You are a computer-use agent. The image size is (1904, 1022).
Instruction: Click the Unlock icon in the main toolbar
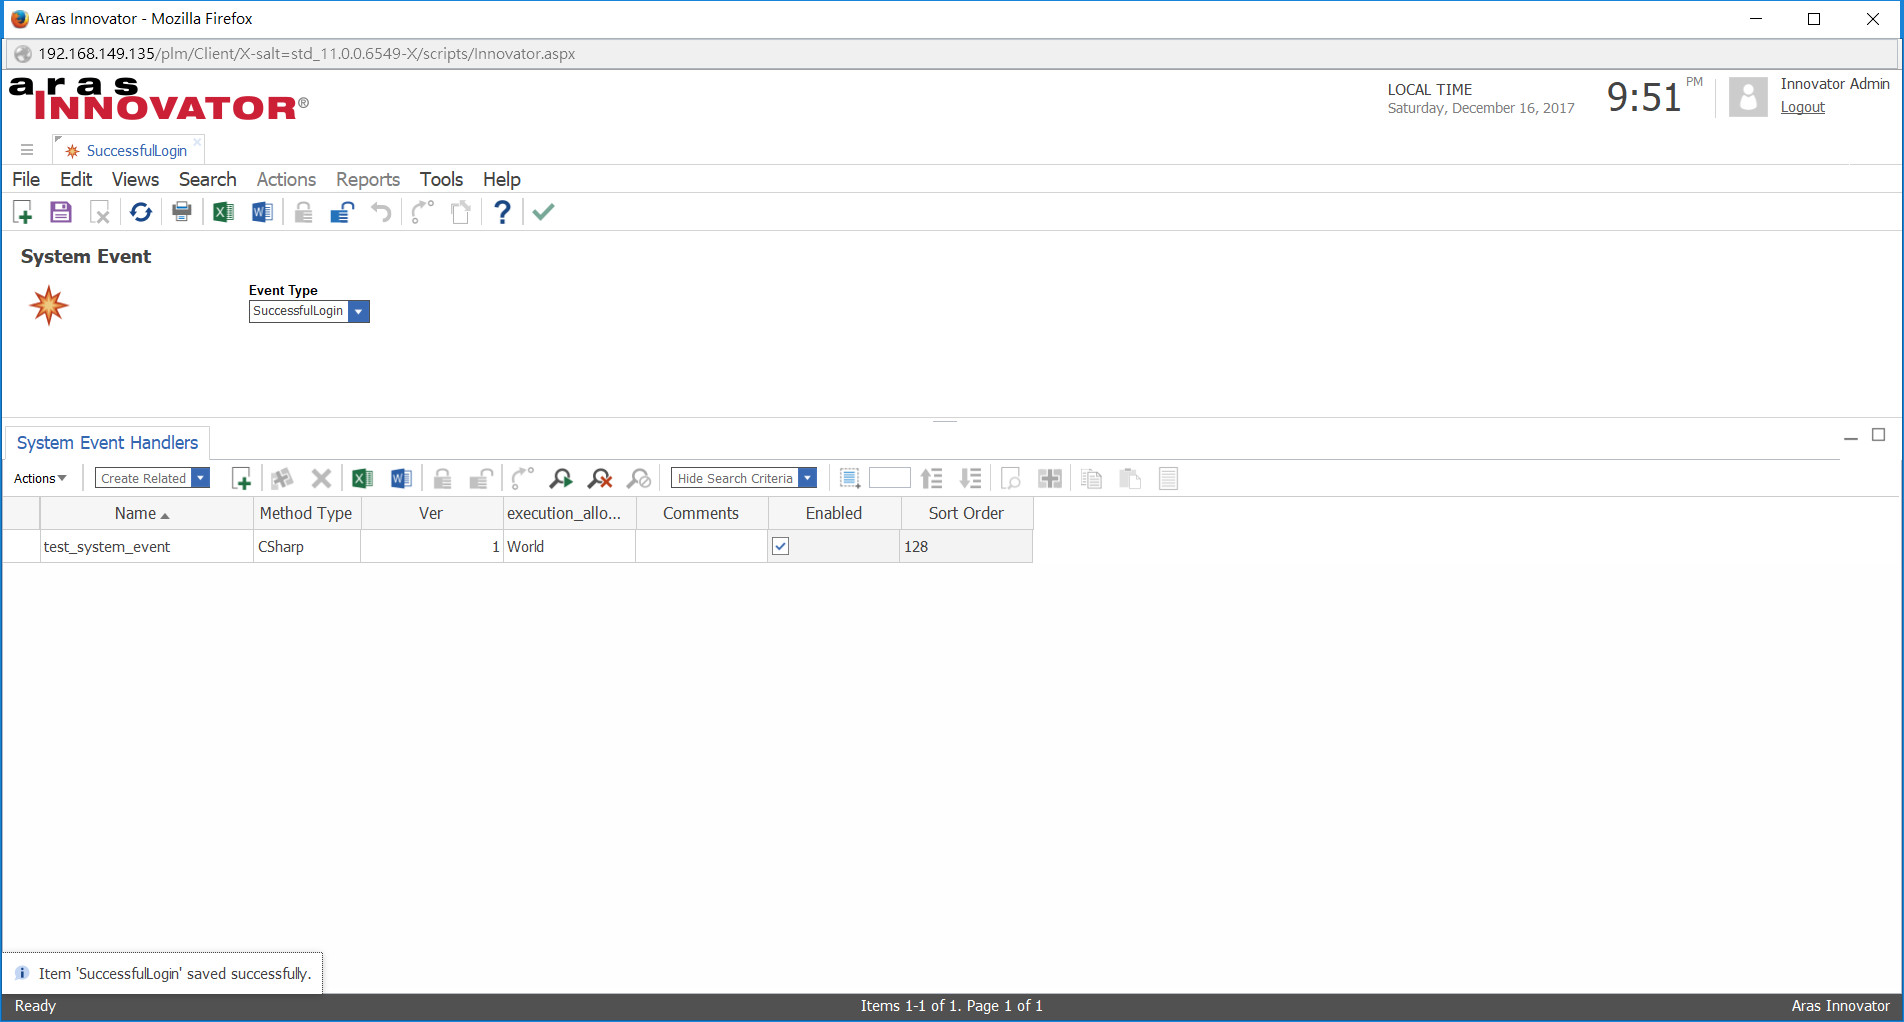342,212
